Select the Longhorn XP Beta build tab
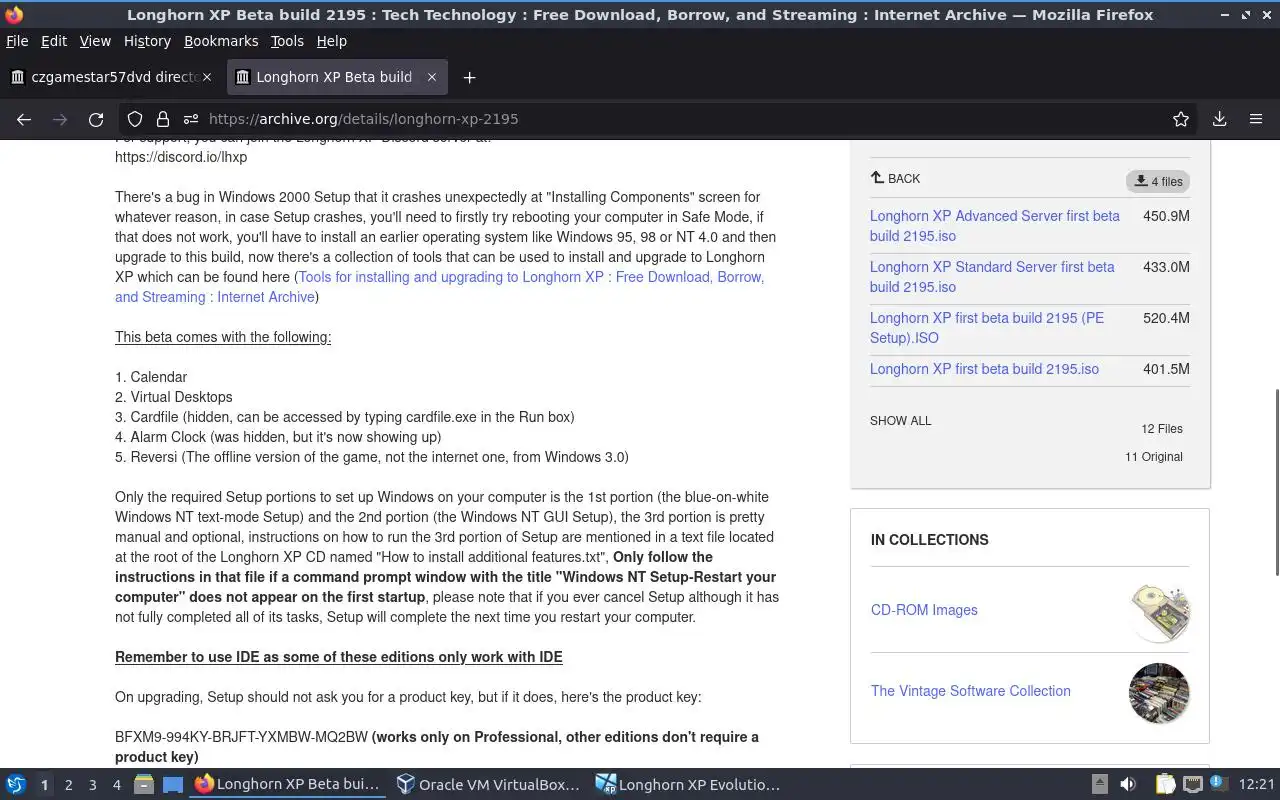This screenshot has width=1280, height=800. tap(337, 77)
